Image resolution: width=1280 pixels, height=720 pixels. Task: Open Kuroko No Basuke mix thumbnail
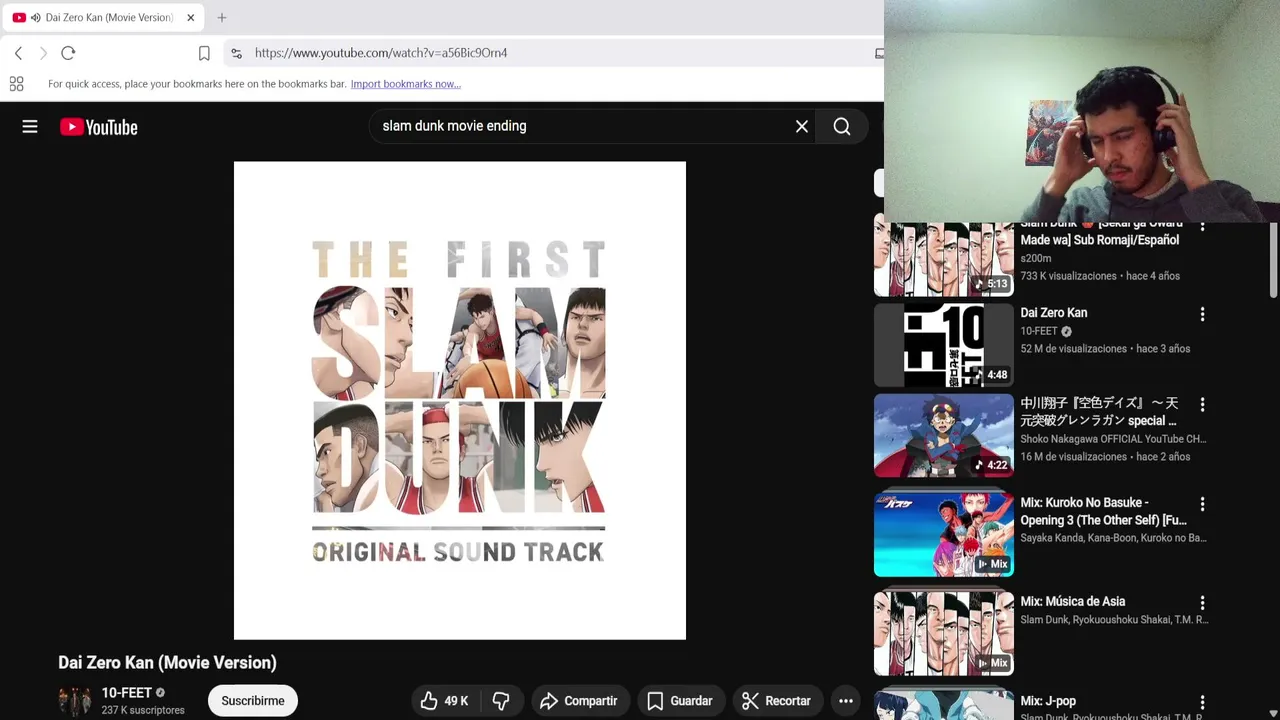tap(944, 534)
